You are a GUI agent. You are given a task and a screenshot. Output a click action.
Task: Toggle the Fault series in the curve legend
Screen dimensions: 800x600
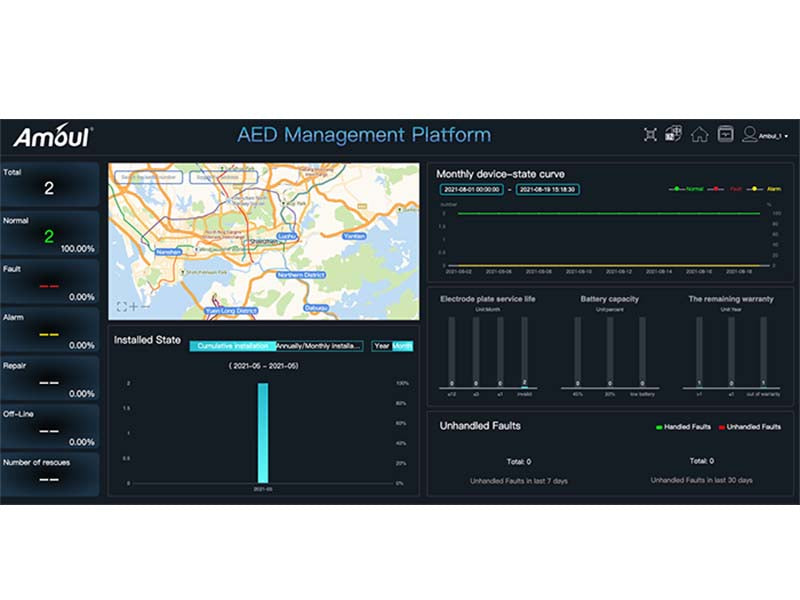tap(732, 189)
